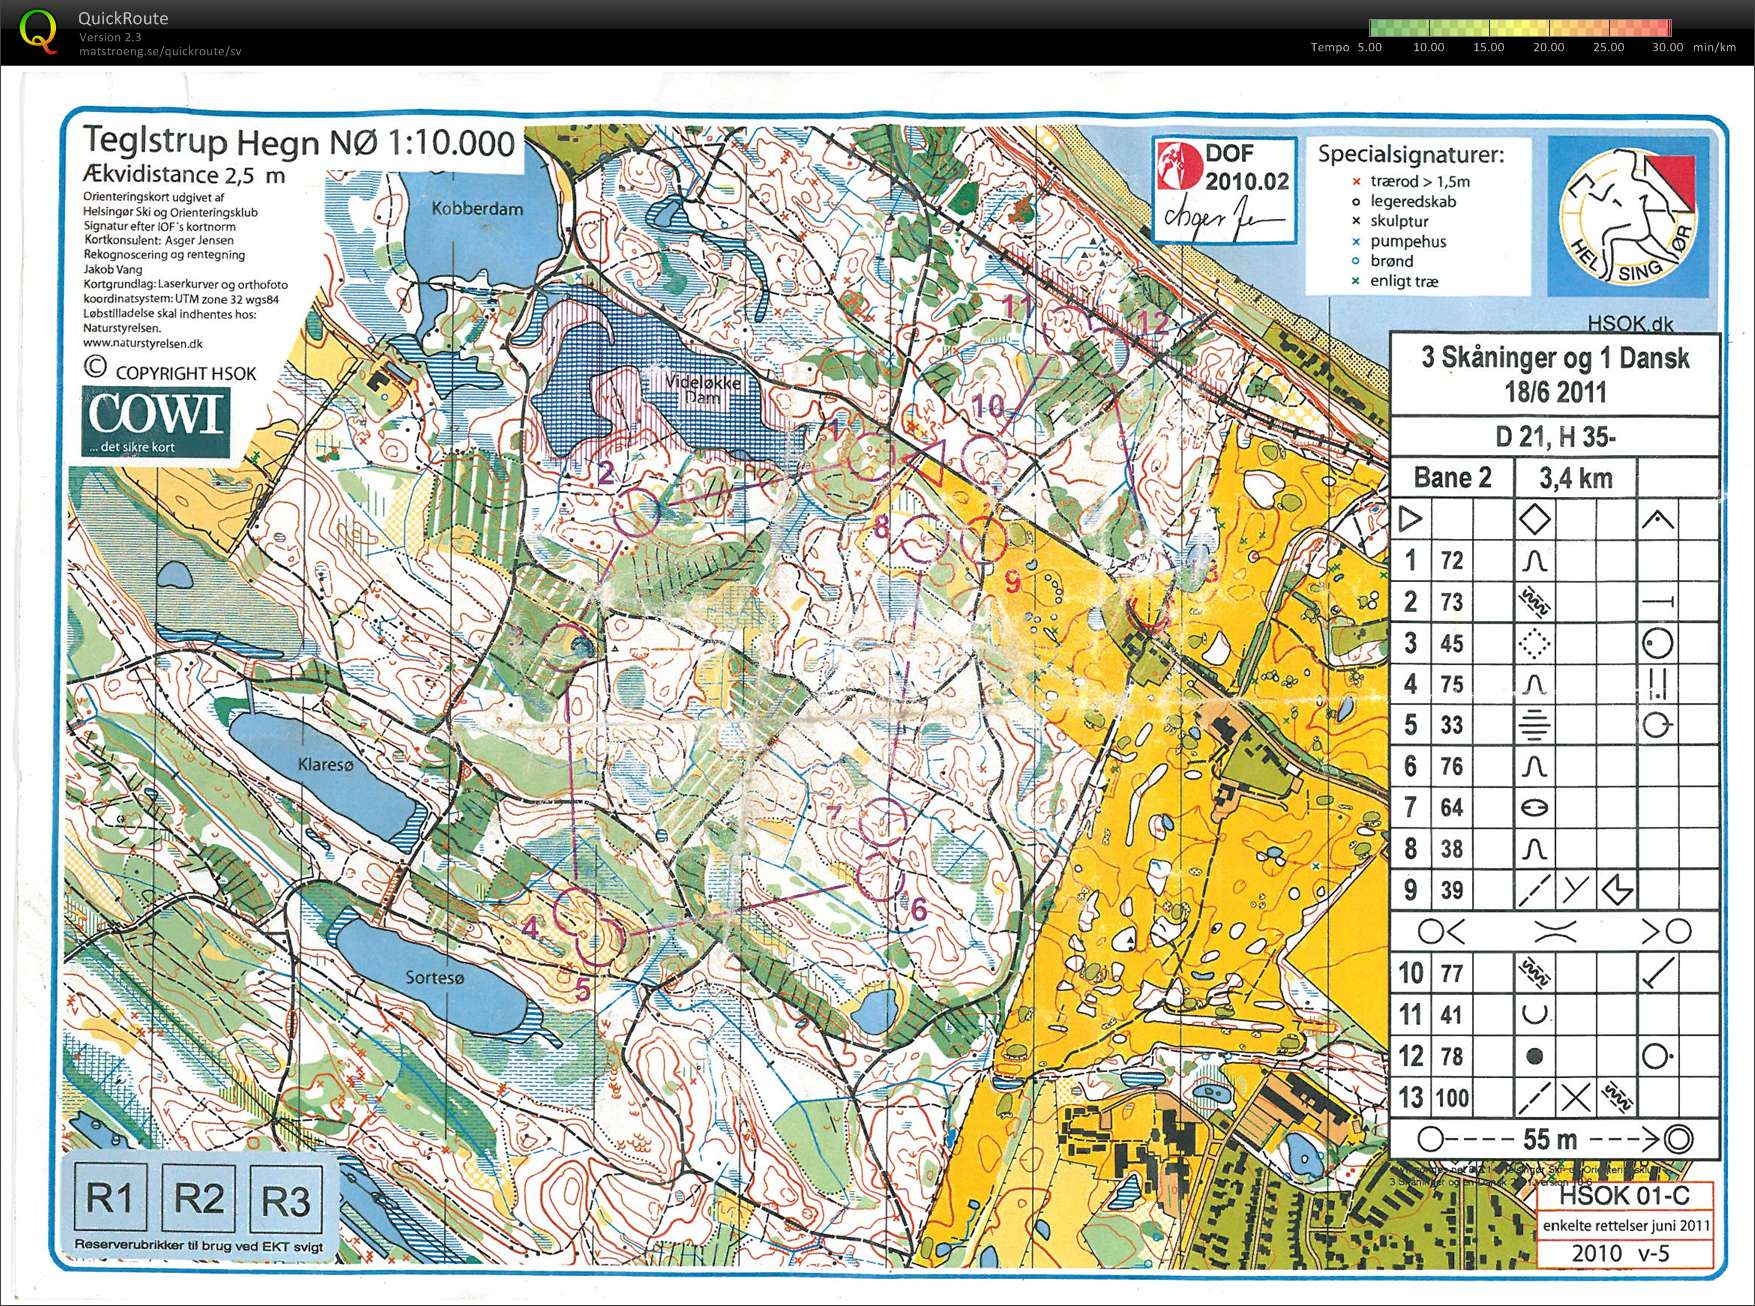Image resolution: width=1755 pixels, height=1306 pixels.
Task: Click control code 77 in row 10
Action: coord(1452,973)
